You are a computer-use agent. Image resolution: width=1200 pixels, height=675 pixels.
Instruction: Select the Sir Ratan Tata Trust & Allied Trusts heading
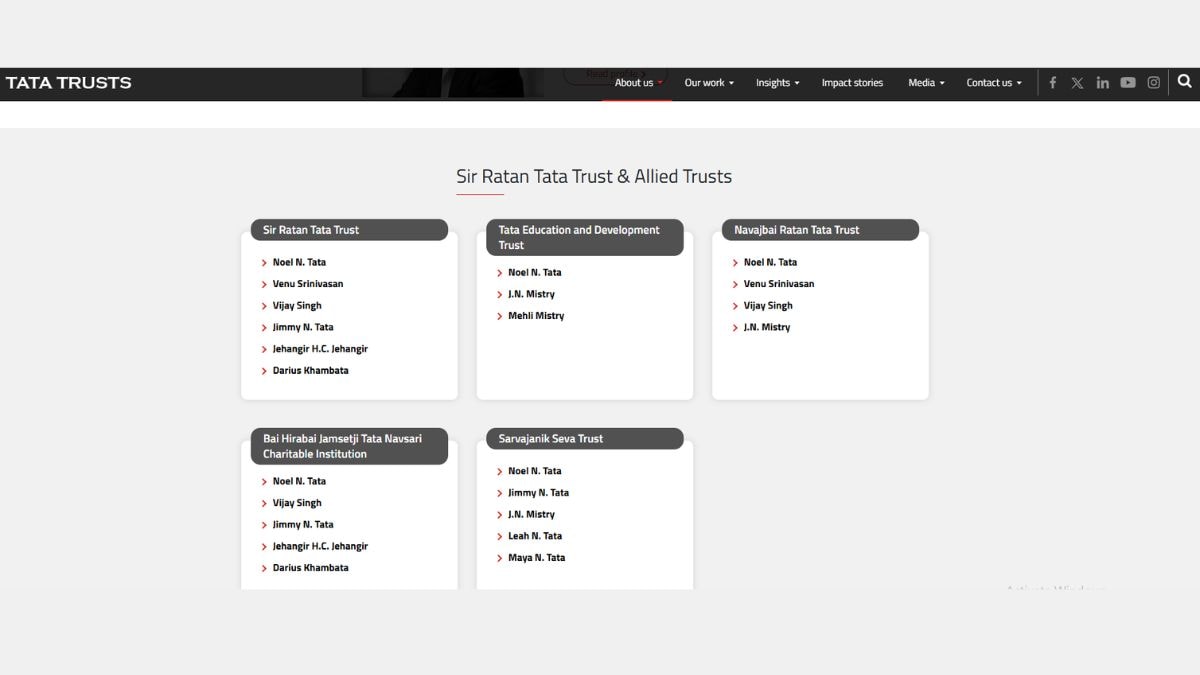pyautogui.click(x=594, y=177)
